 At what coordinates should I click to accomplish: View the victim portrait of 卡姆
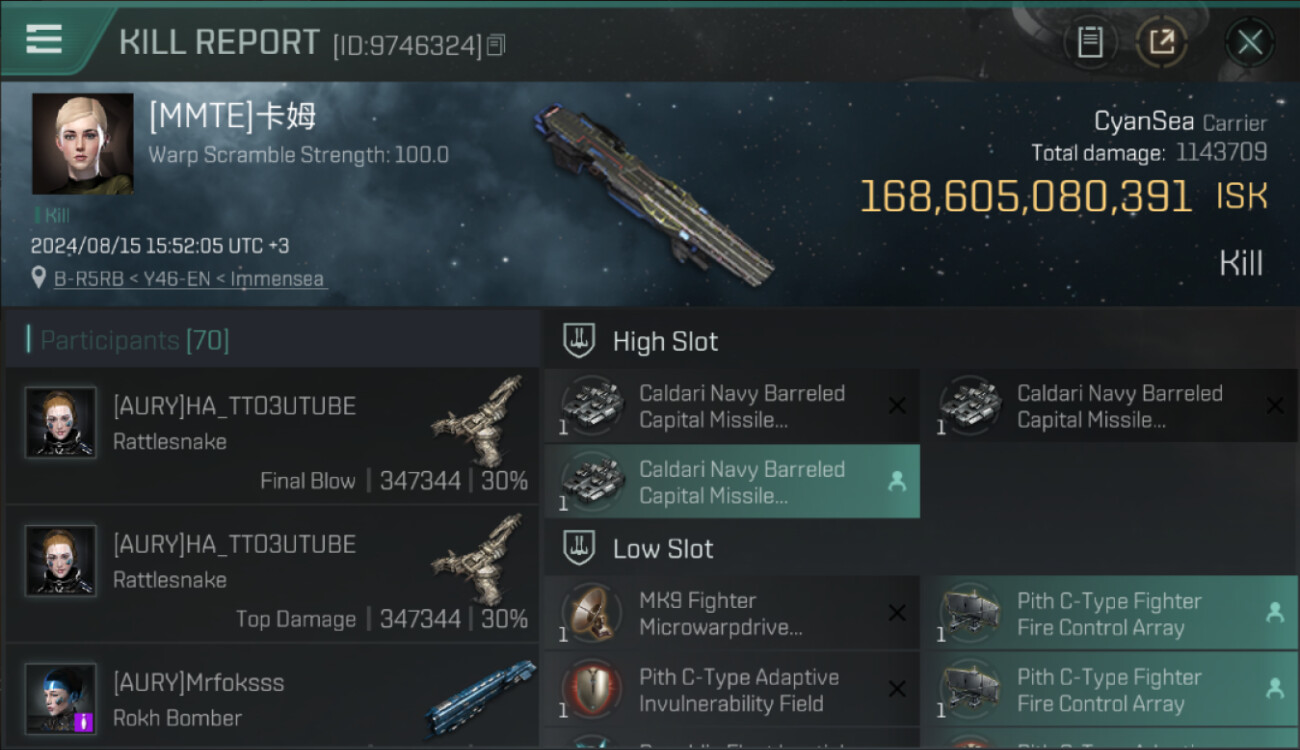click(83, 144)
